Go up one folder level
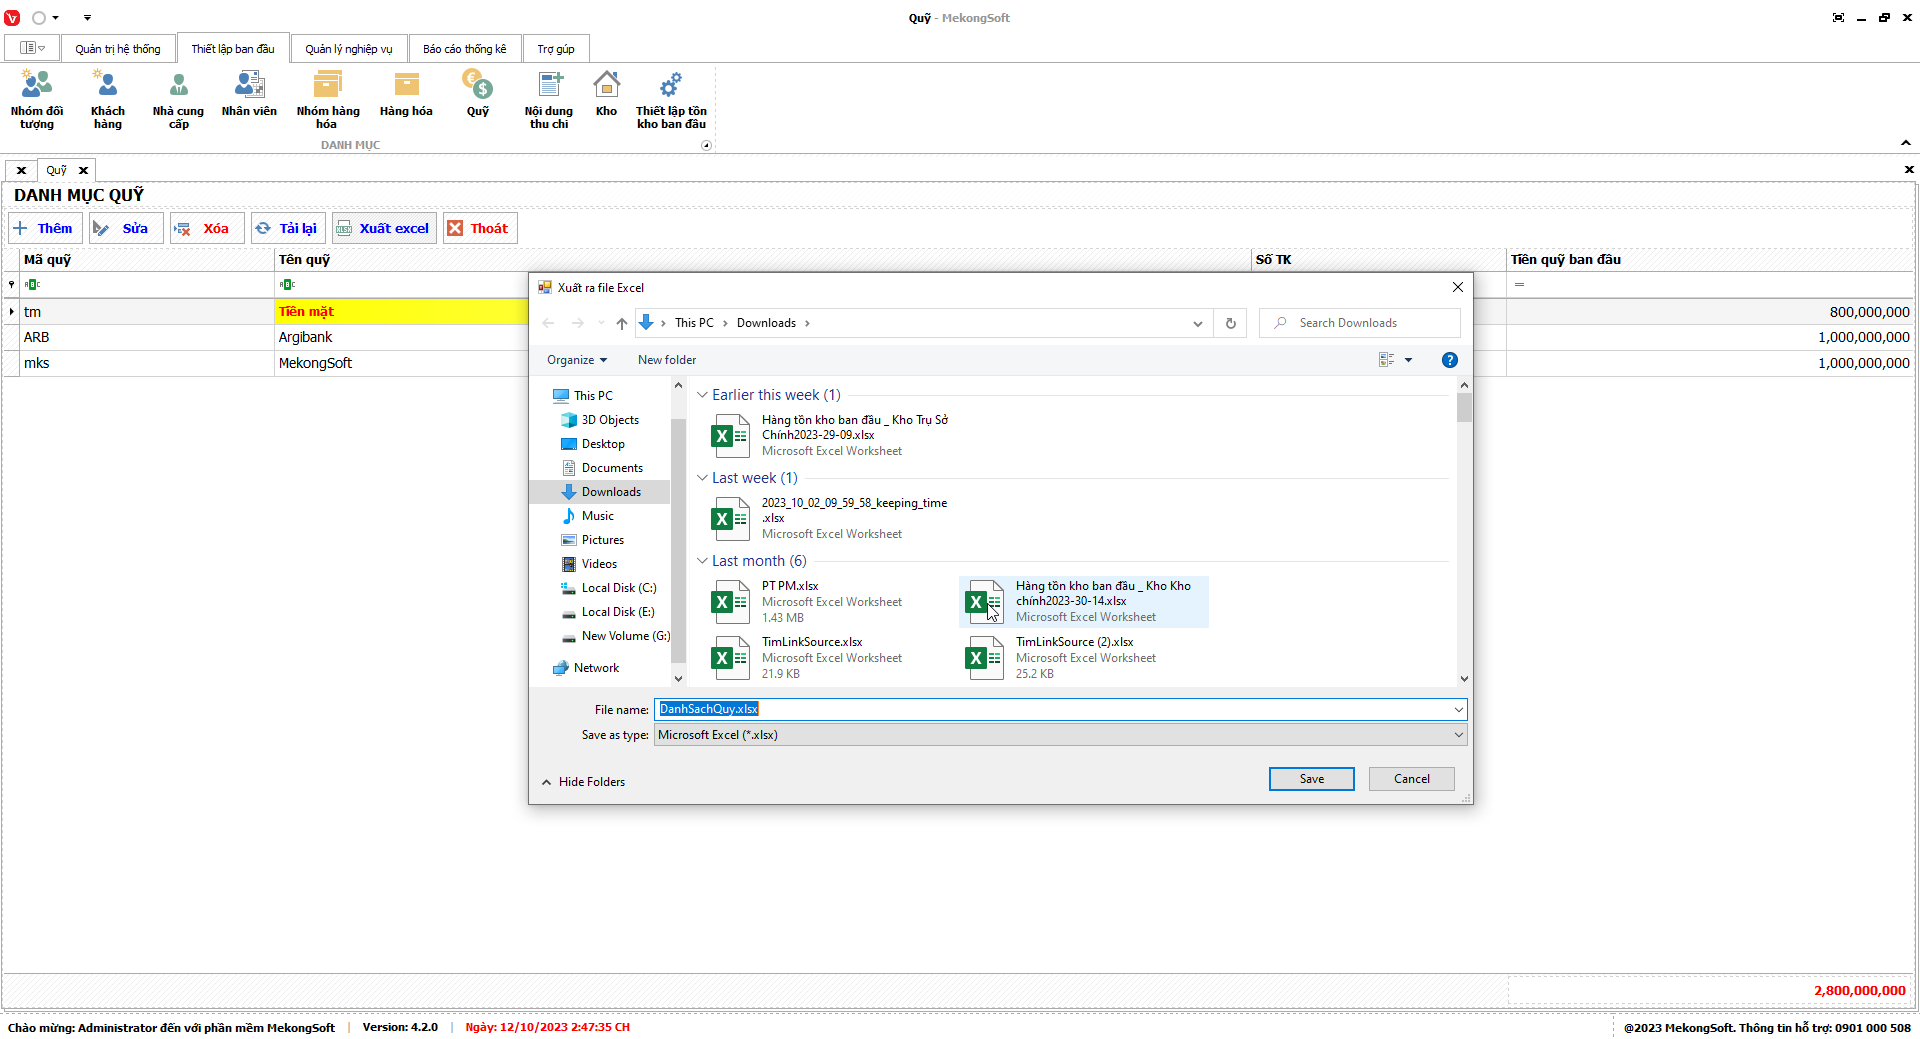The height and width of the screenshot is (1039, 1920). [x=622, y=323]
